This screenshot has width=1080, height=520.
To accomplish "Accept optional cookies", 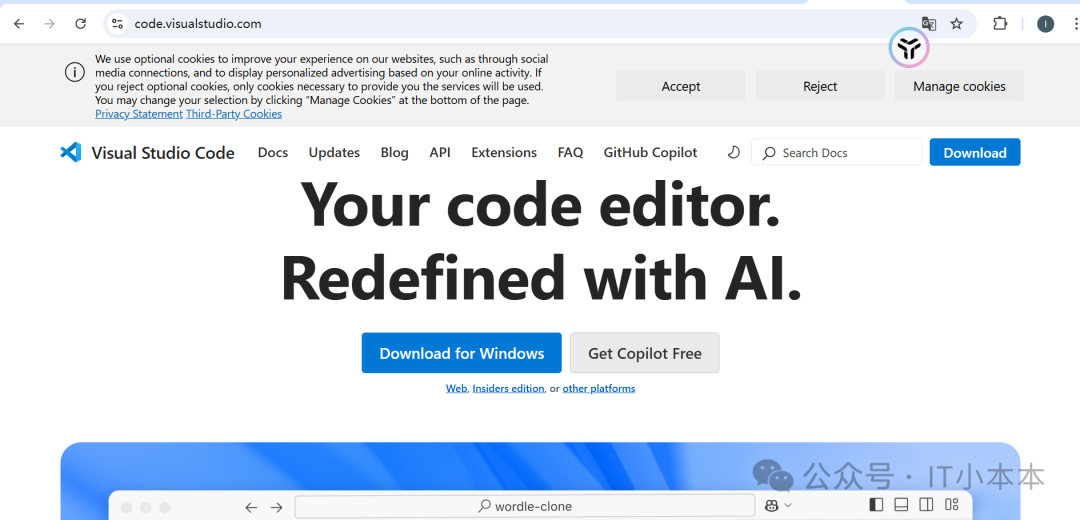I will 681,86.
